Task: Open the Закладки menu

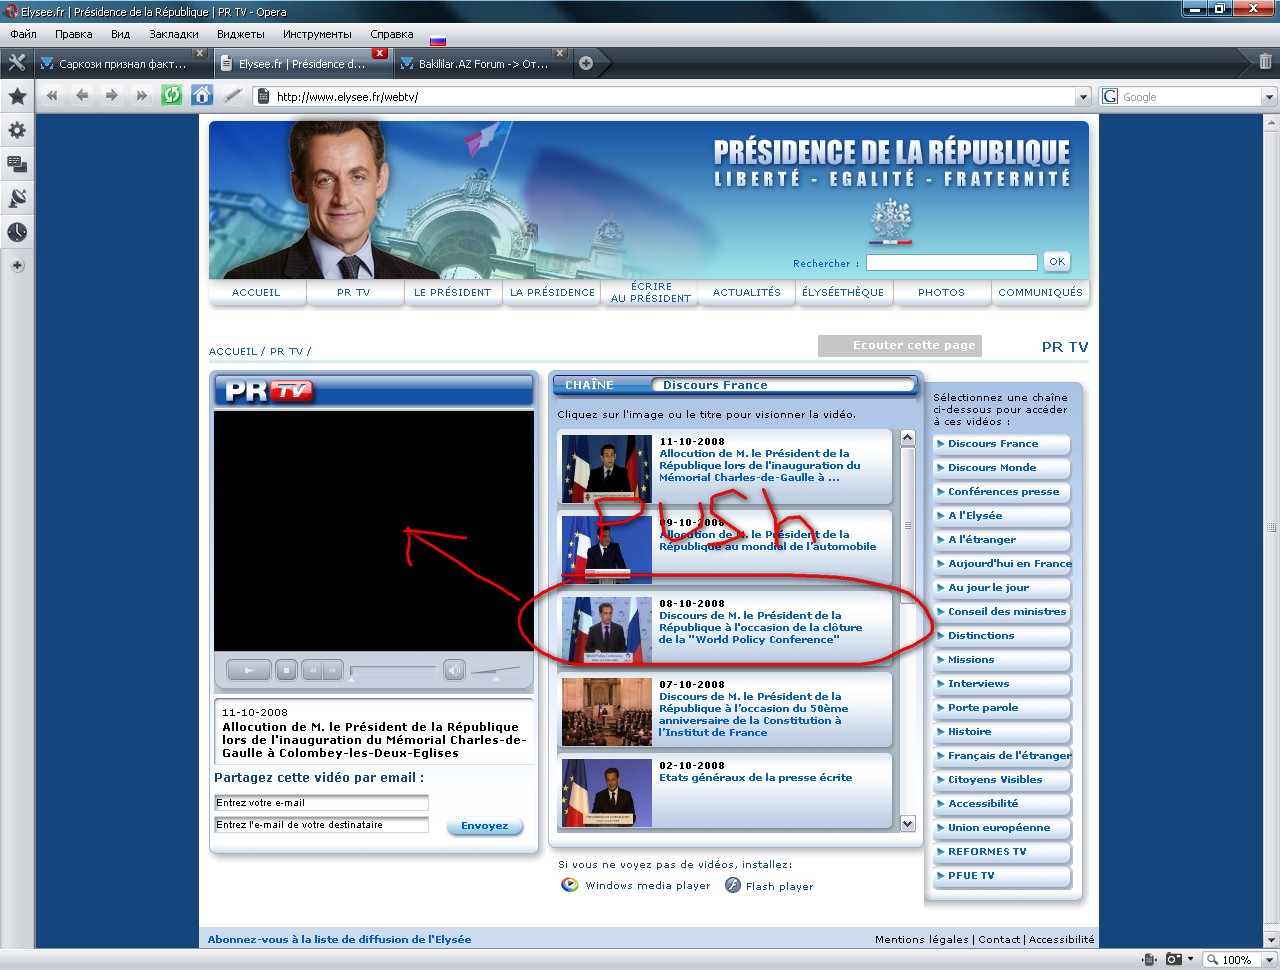Action: tap(173, 34)
